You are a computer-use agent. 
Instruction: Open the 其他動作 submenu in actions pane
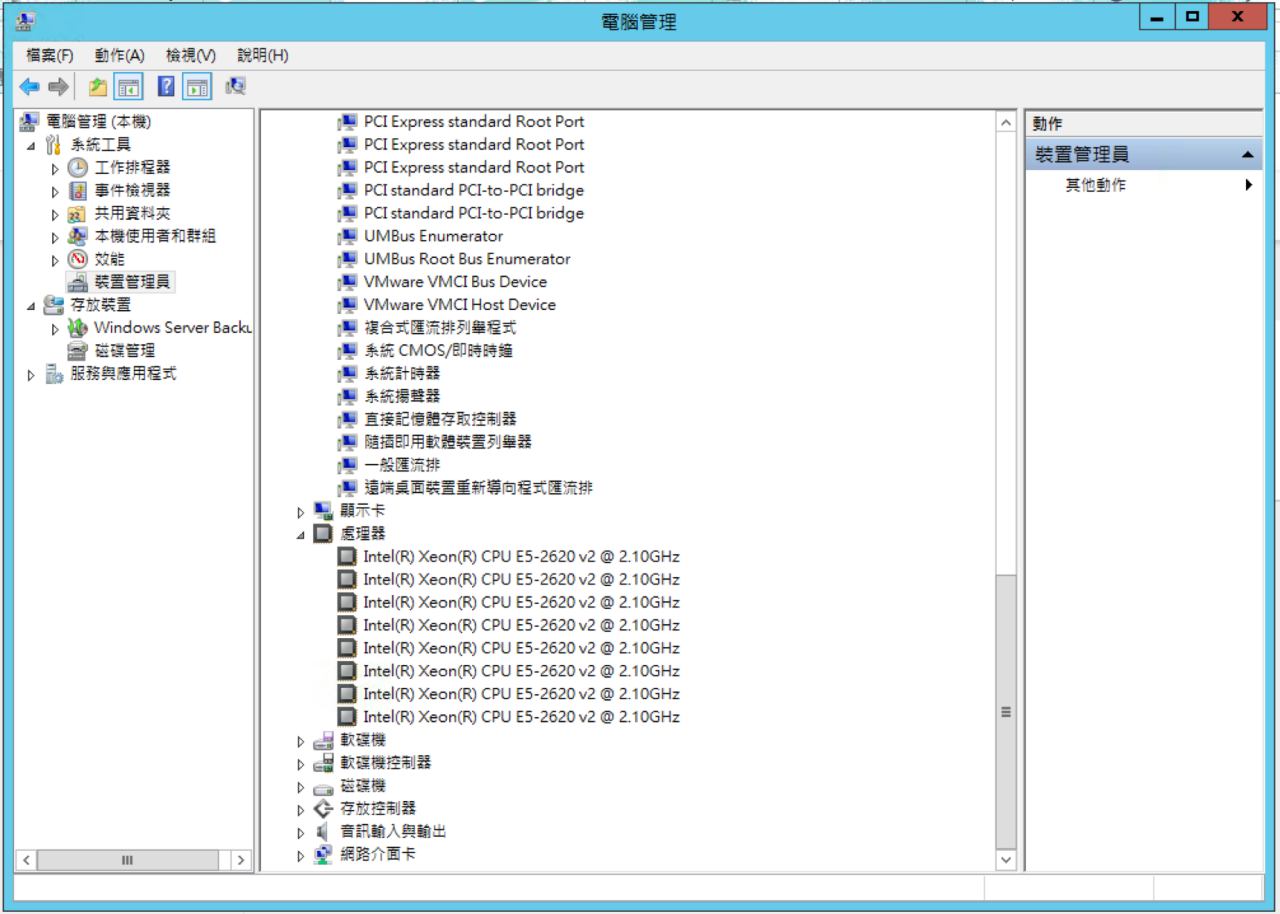[1248, 185]
